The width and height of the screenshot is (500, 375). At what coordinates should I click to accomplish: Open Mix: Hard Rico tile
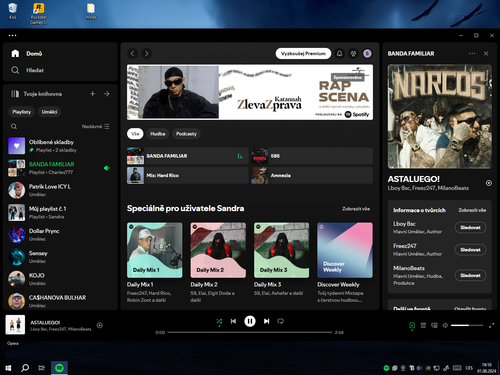click(188, 175)
